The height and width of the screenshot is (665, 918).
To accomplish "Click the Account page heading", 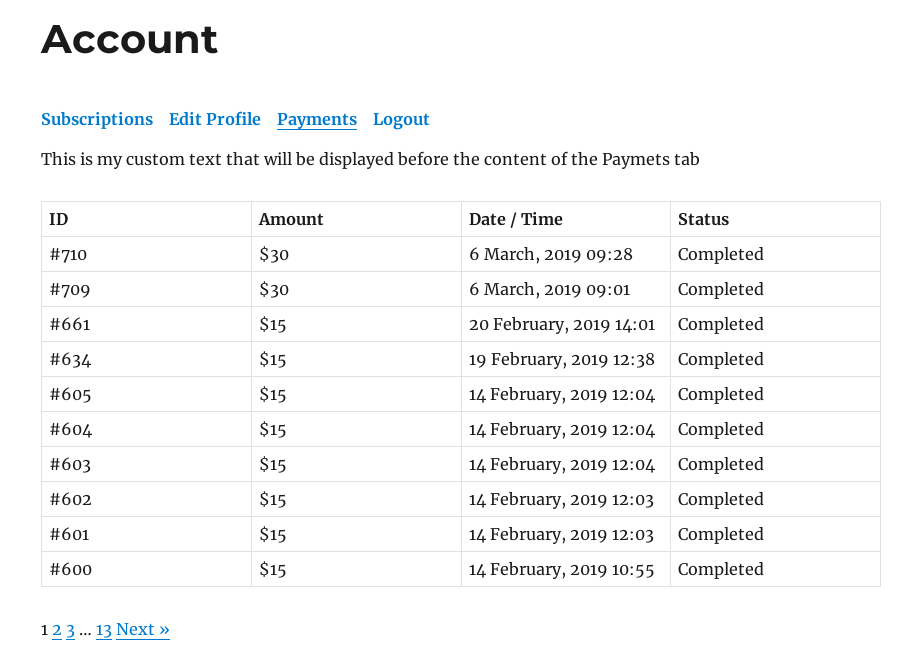I will click(x=129, y=40).
